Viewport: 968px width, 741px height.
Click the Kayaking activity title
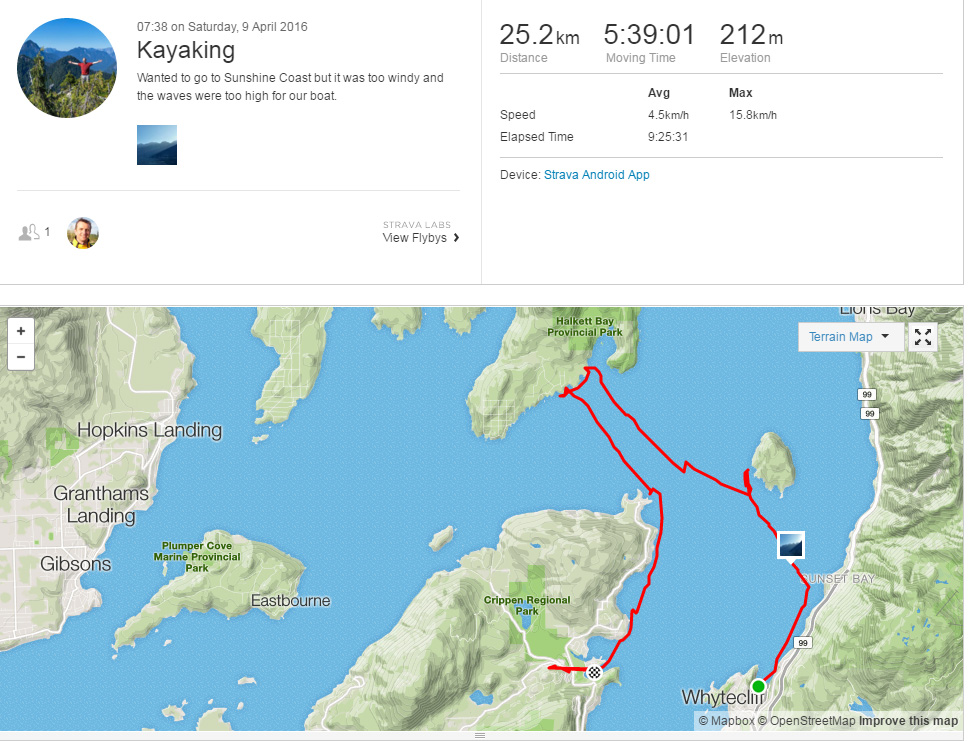(x=186, y=50)
